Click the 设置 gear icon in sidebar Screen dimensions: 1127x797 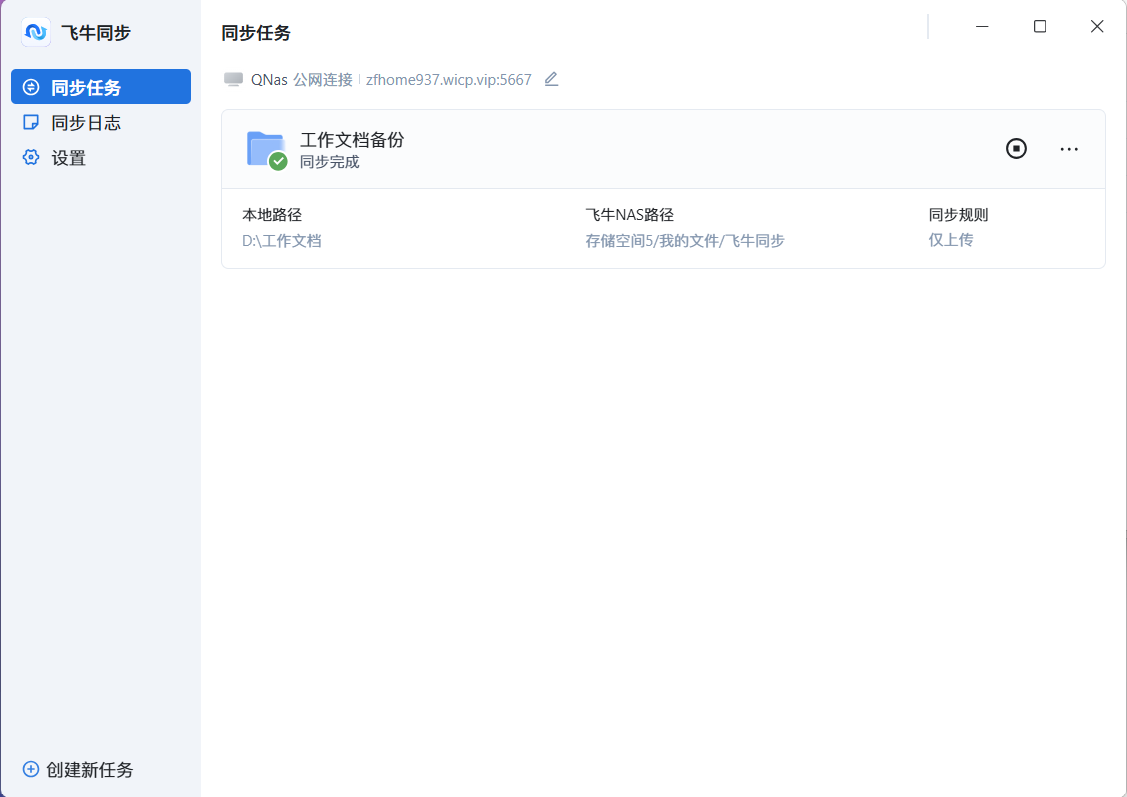click(x=30, y=157)
